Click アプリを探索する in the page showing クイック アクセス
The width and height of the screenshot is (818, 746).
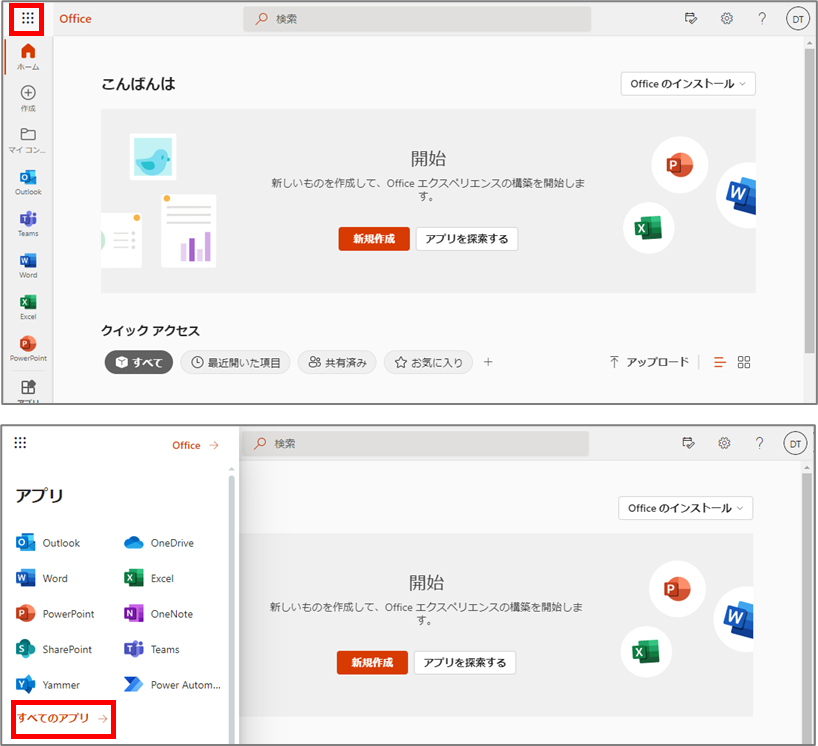467,239
